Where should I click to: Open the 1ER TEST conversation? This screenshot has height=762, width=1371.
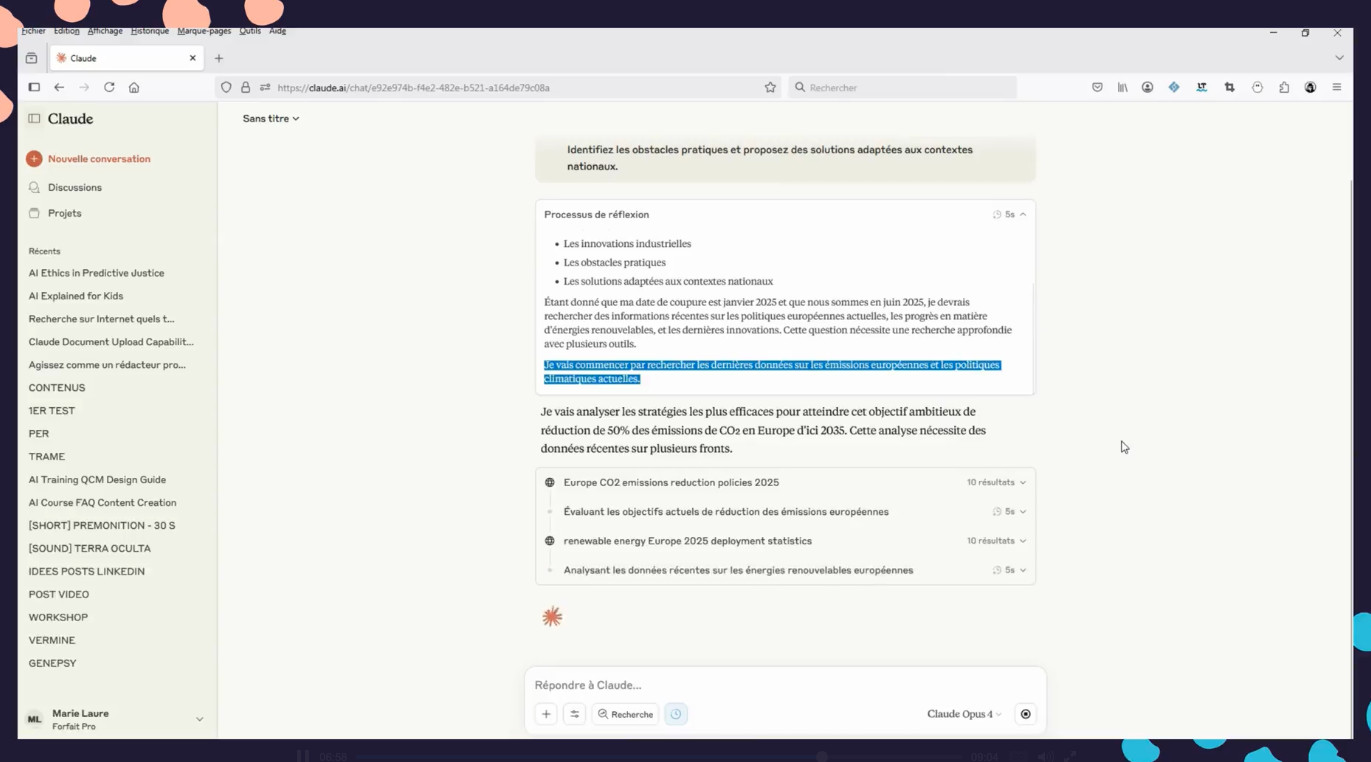(52, 411)
